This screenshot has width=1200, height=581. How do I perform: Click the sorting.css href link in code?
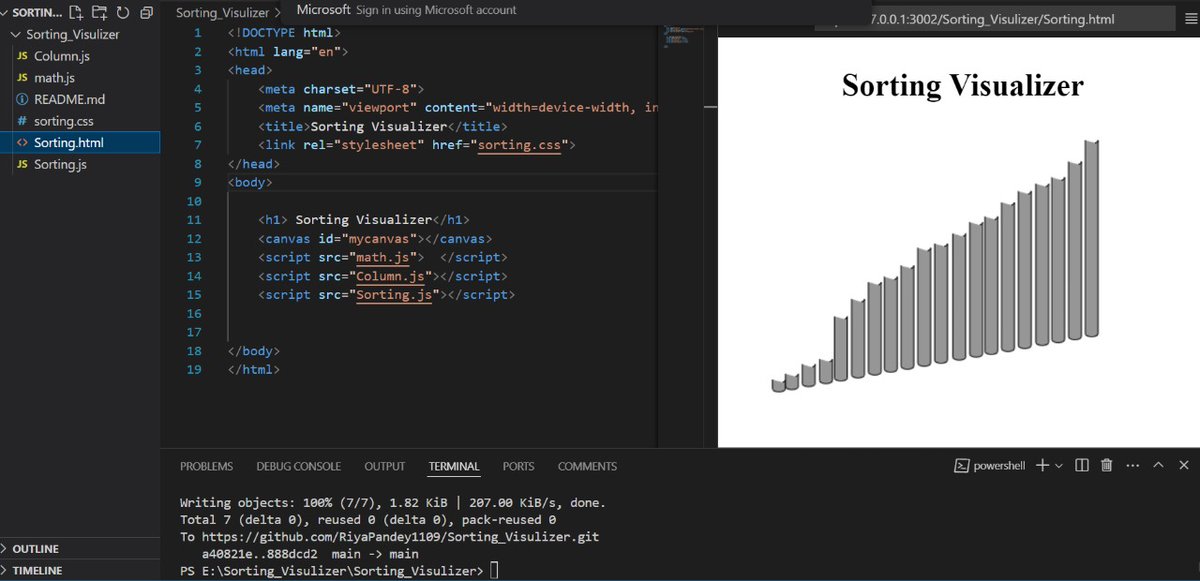(520, 145)
